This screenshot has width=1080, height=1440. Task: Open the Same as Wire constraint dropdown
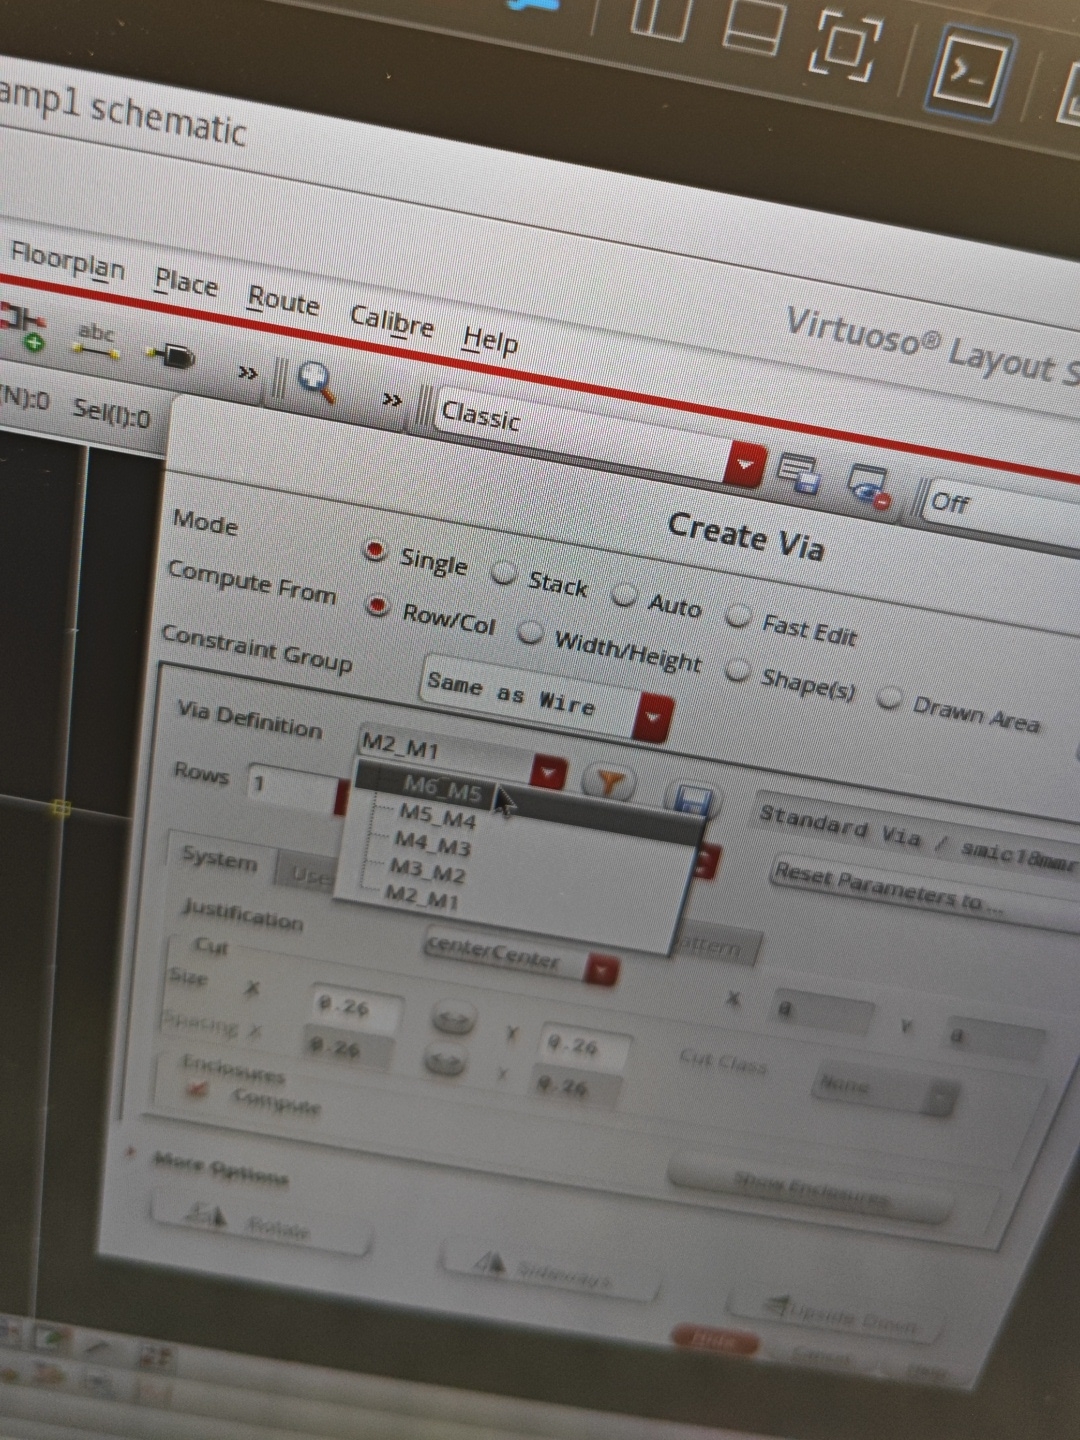pyautogui.click(x=546, y=696)
